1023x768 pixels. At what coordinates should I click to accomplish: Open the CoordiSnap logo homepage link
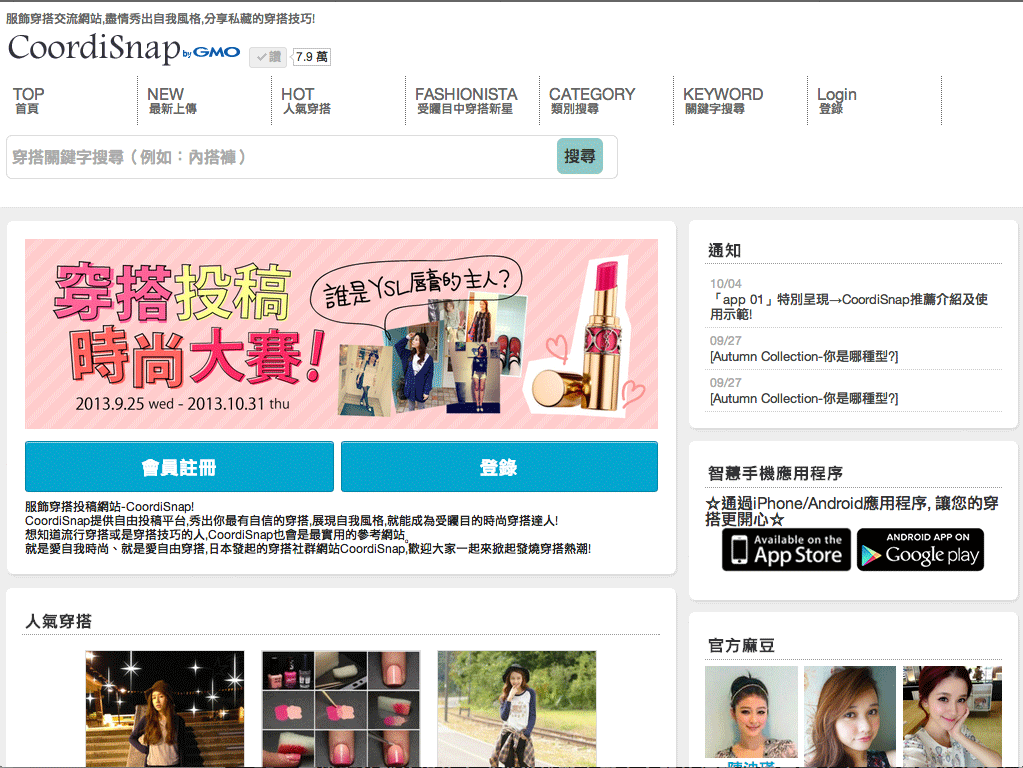click(x=95, y=48)
